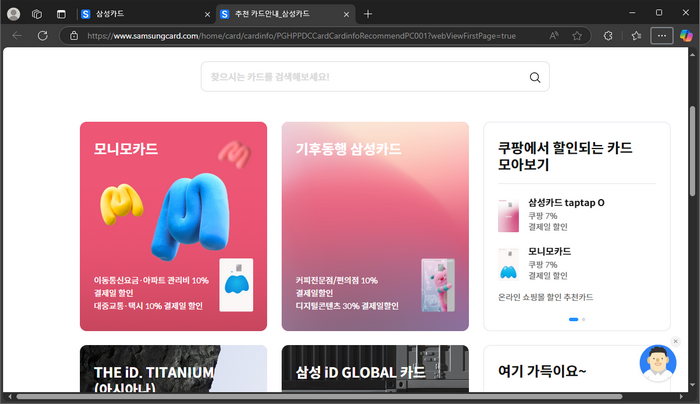This screenshot has width=700, height=404.
Task: Click 디지털콘텐츠 30% 결제일할인 text
Action: click(x=347, y=306)
